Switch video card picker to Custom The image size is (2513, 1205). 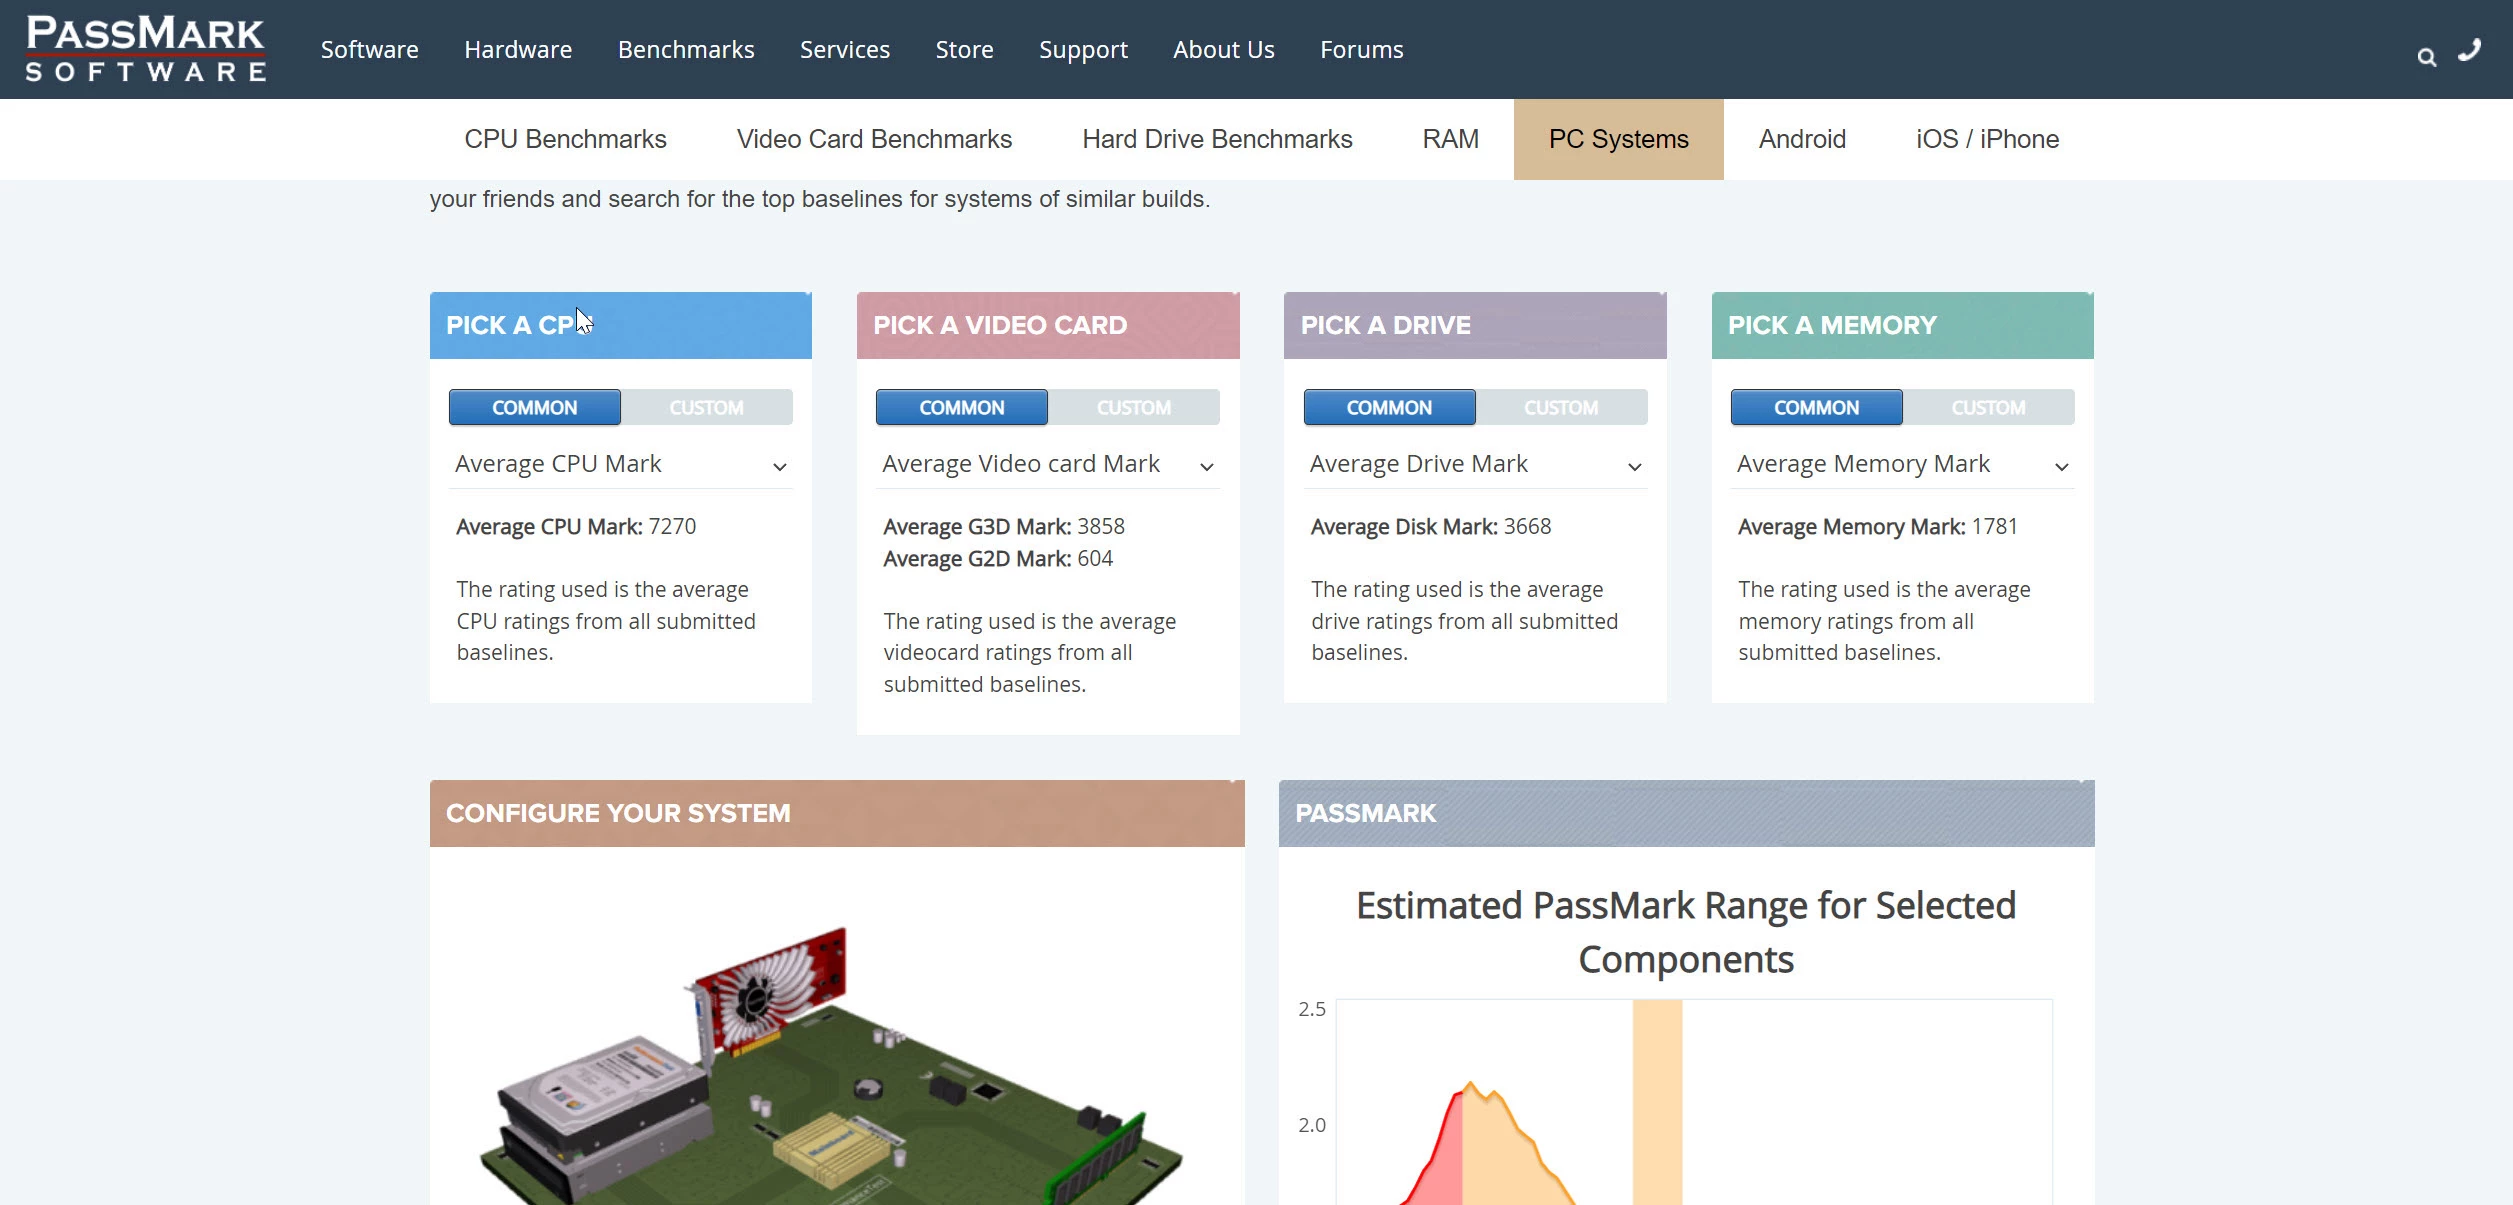1133,408
